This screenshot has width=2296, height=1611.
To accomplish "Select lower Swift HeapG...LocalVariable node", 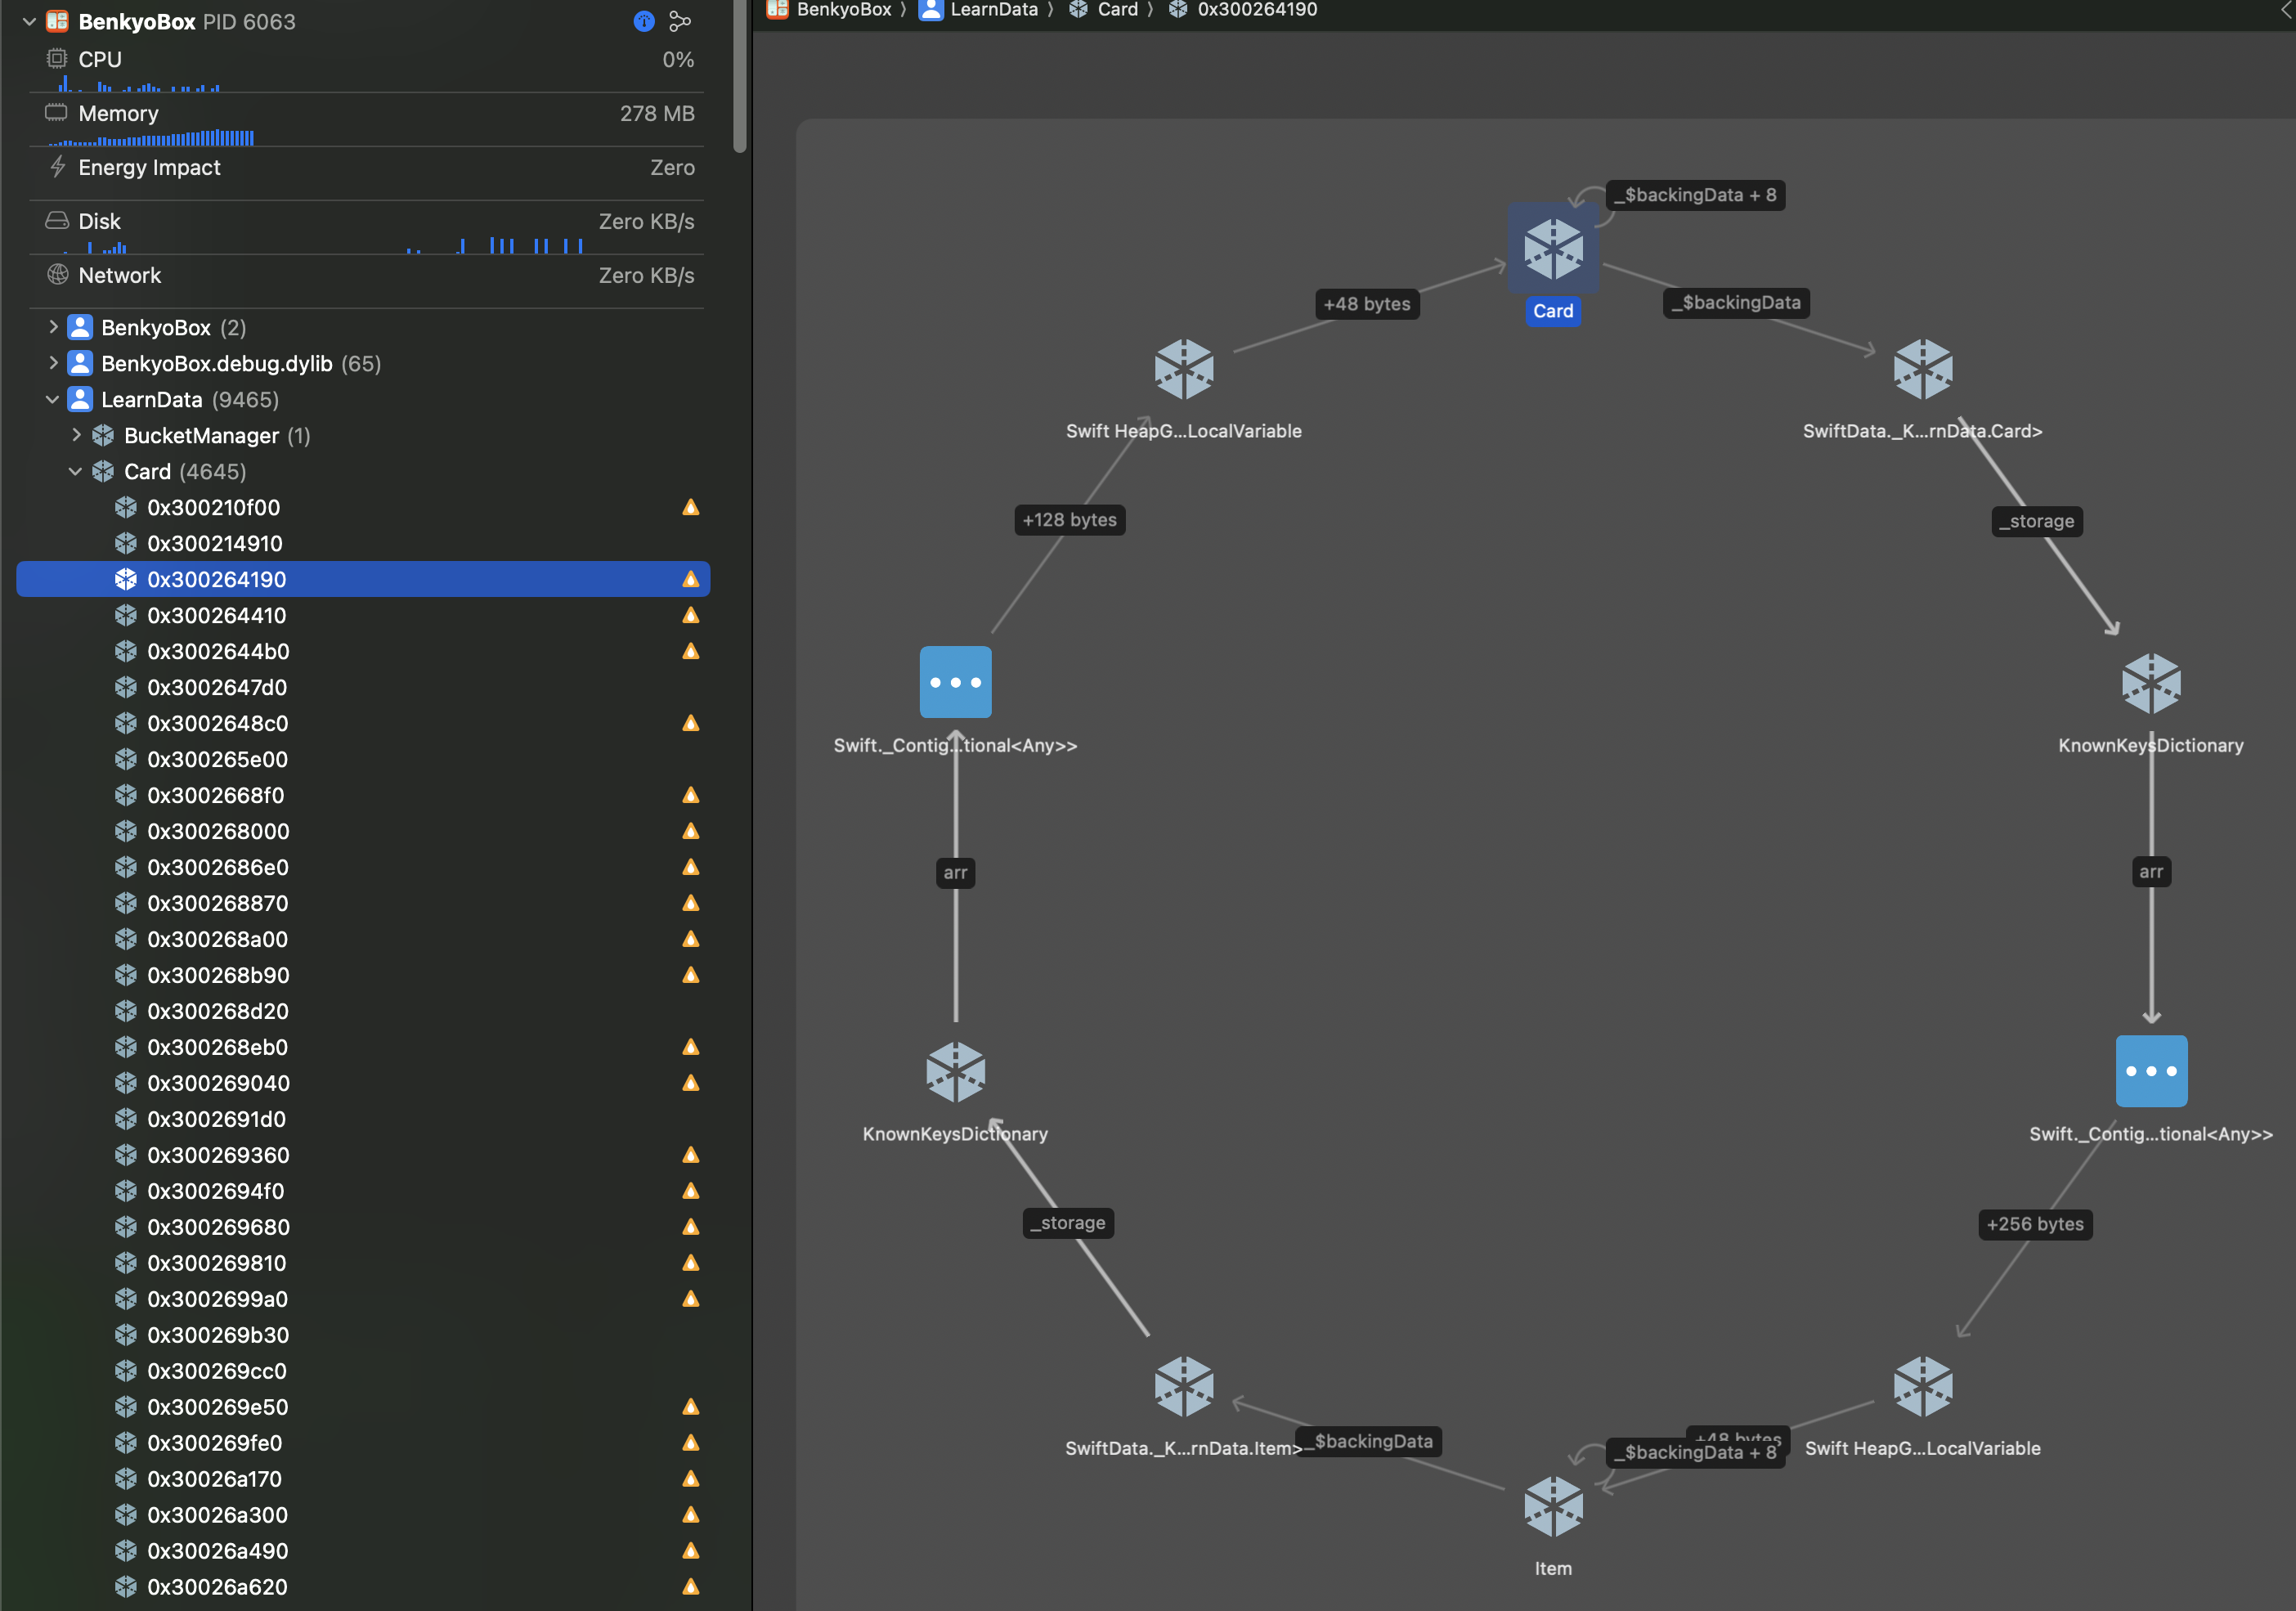I will coord(1922,1386).
